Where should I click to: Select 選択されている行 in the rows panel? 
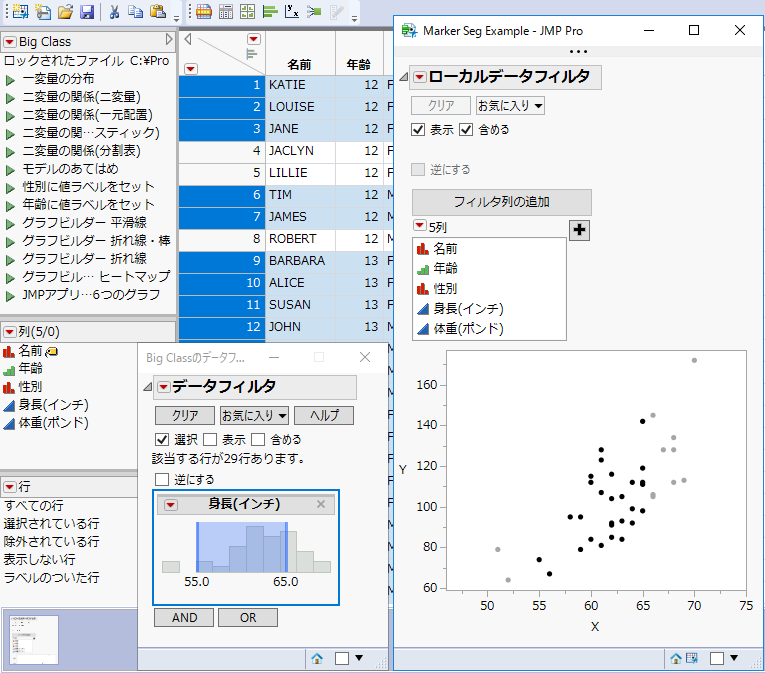click(51, 523)
